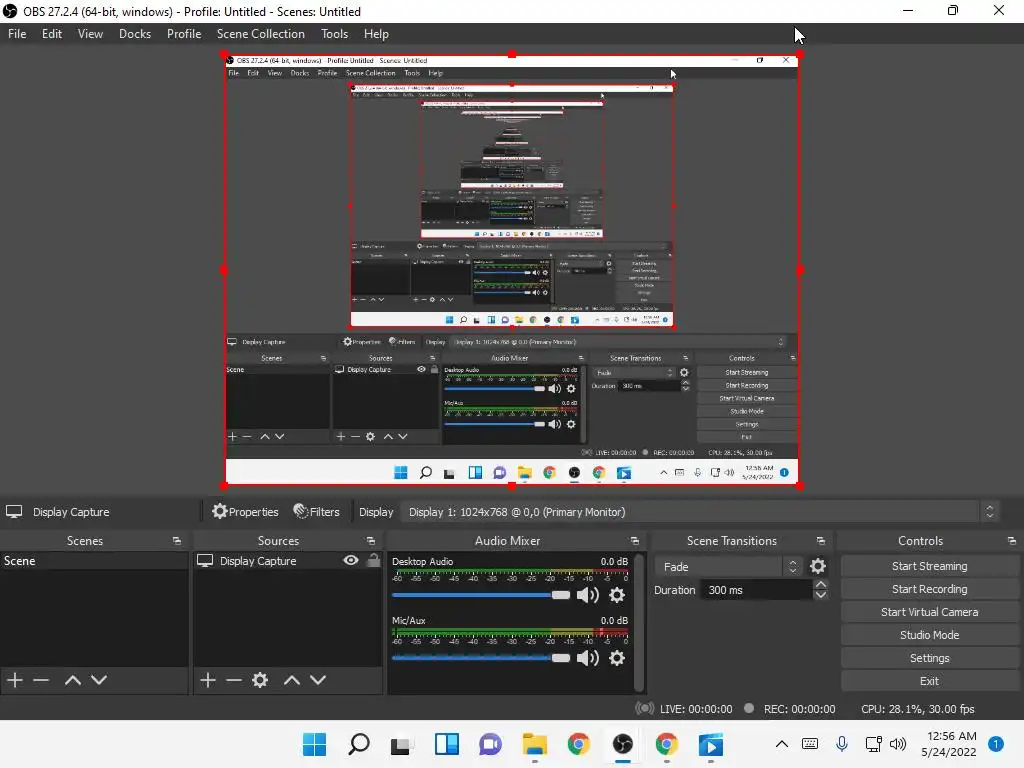Open Tools menu

[334, 34]
